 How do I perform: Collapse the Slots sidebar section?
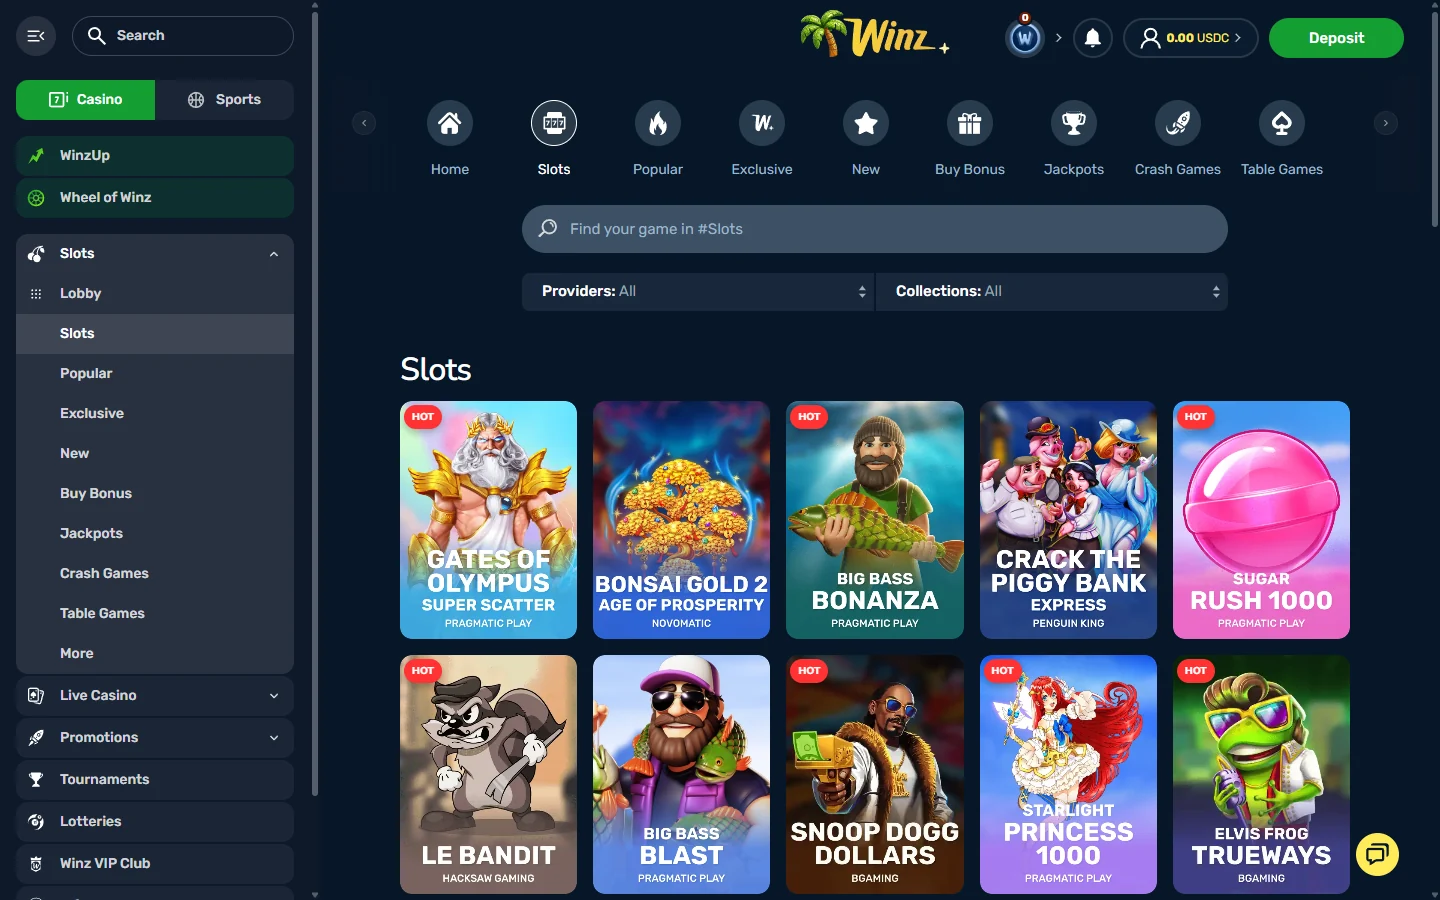coord(155,254)
